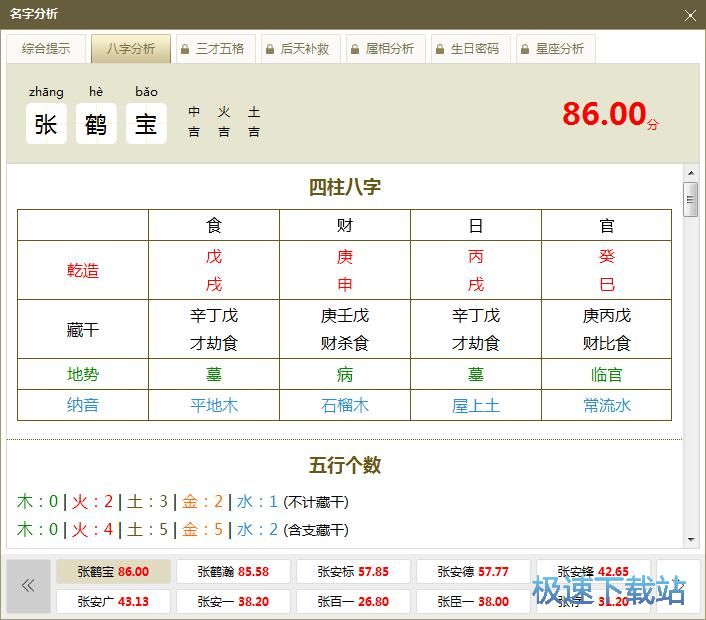Click the lock icon on 星座分析 tab
Screen dimensions: 706x620
tap(525, 49)
